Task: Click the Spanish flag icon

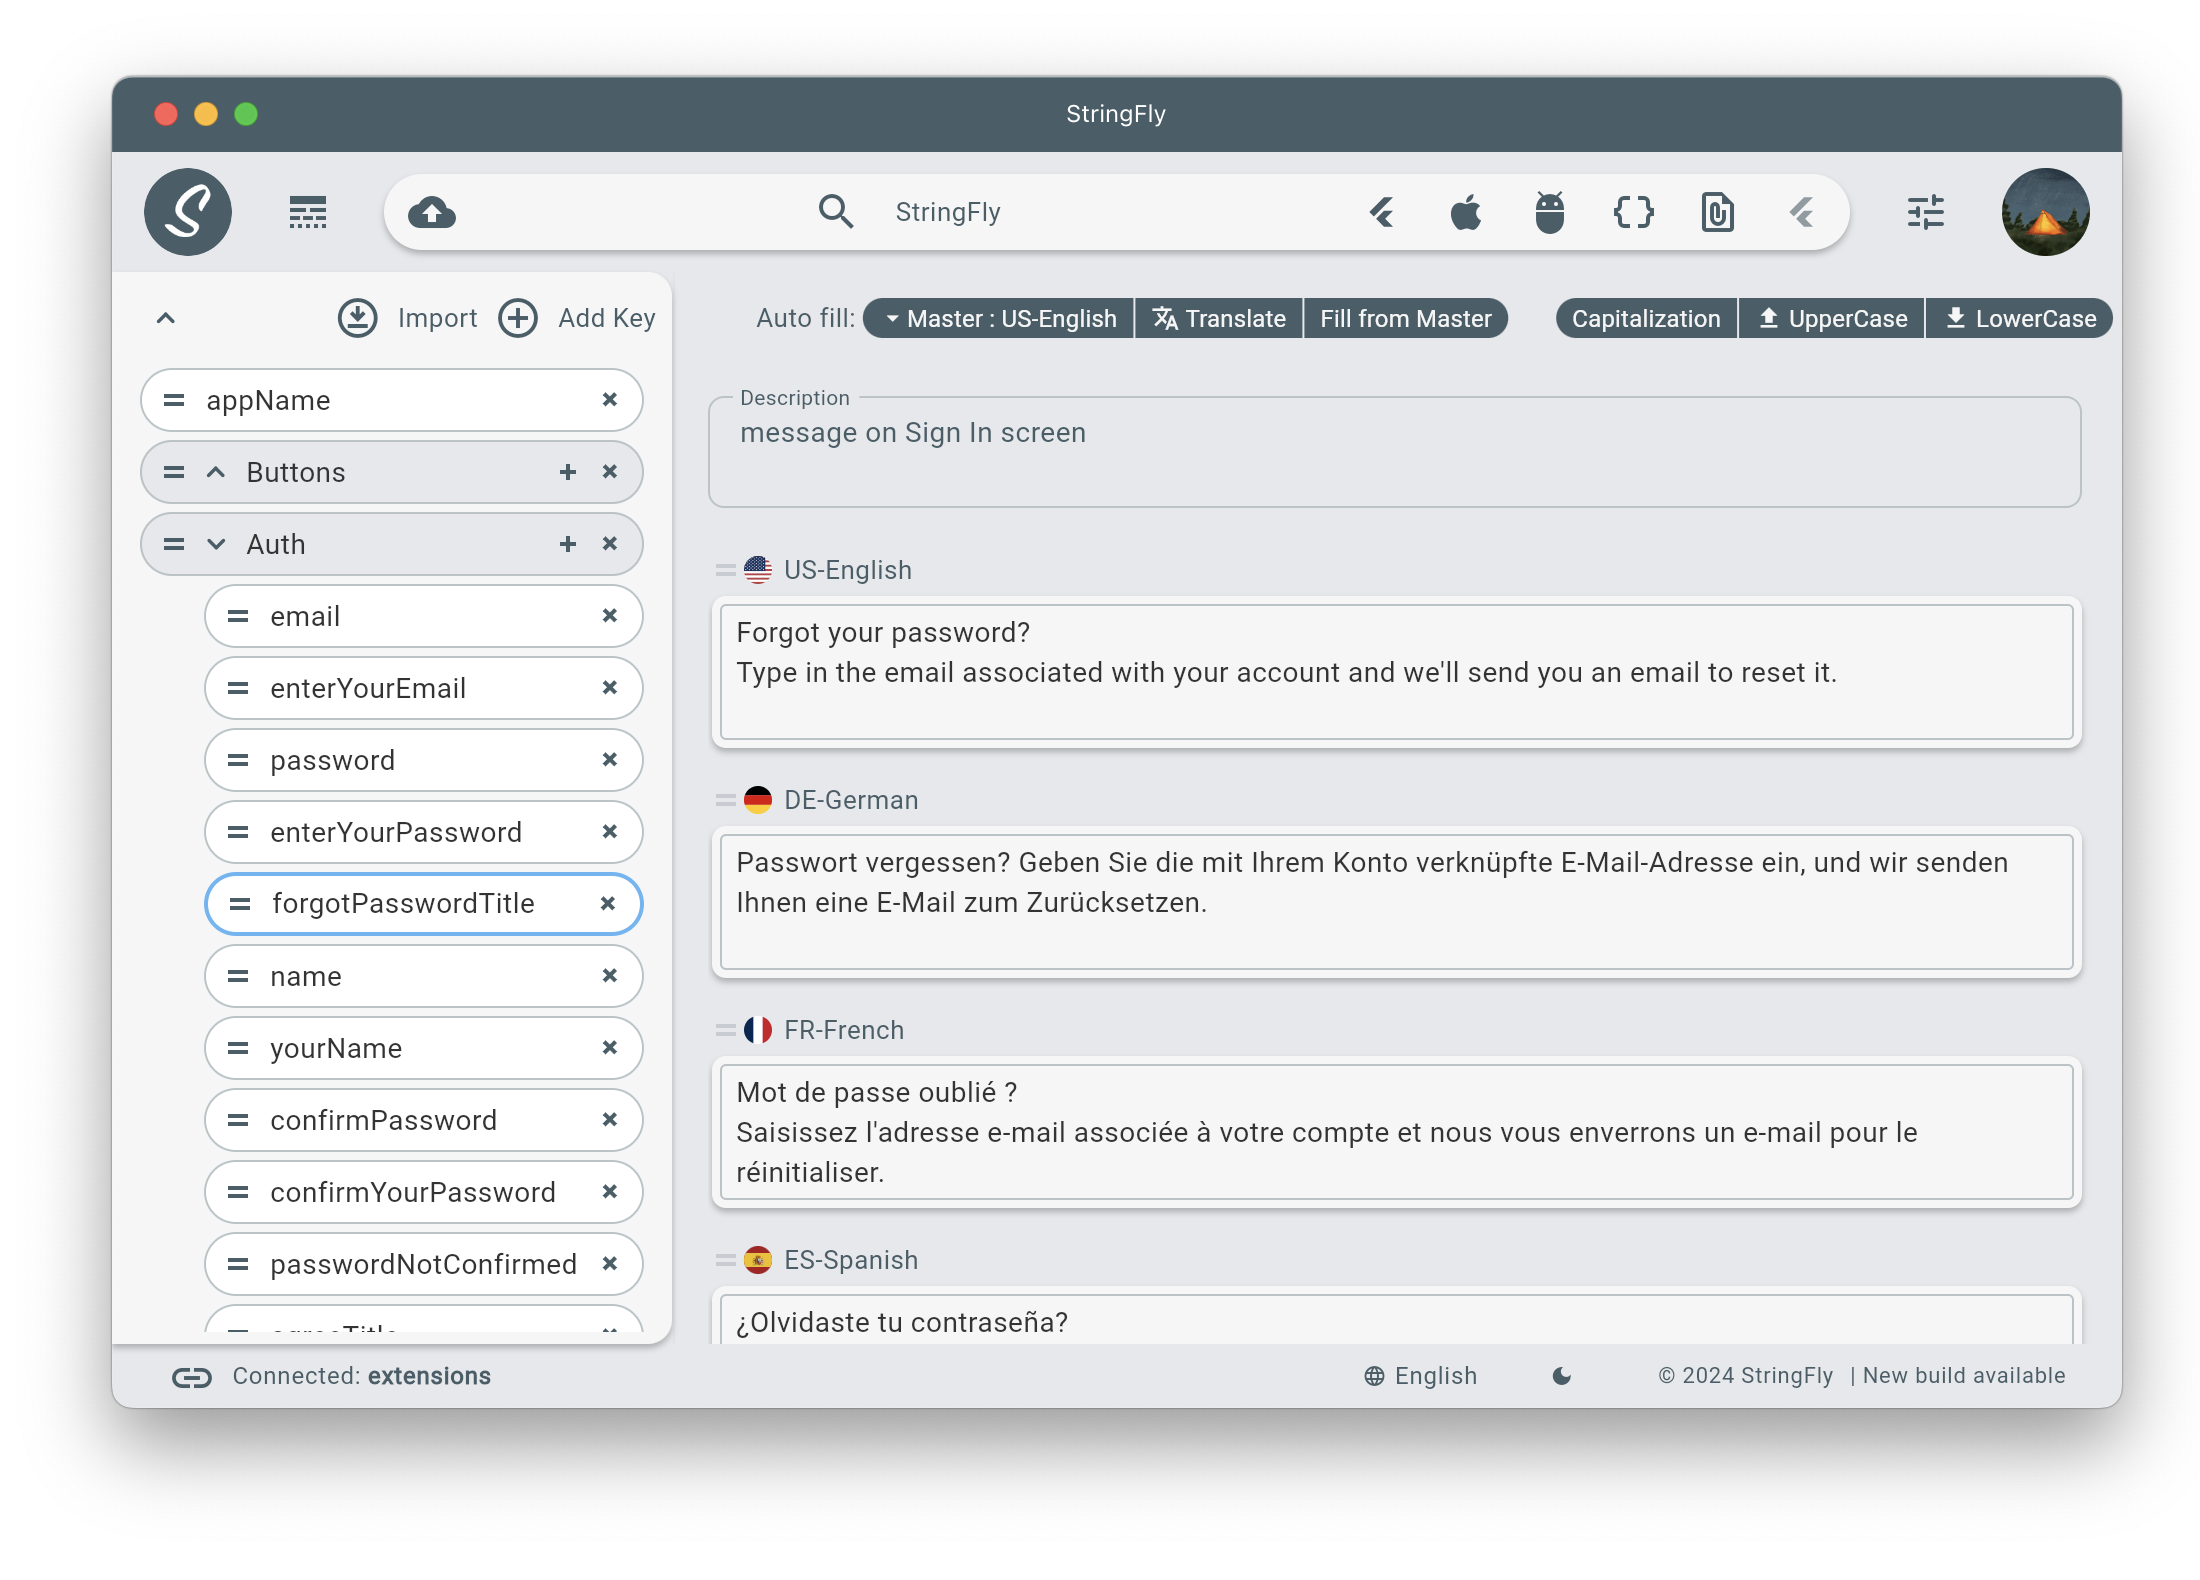Action: point(758,1260)
